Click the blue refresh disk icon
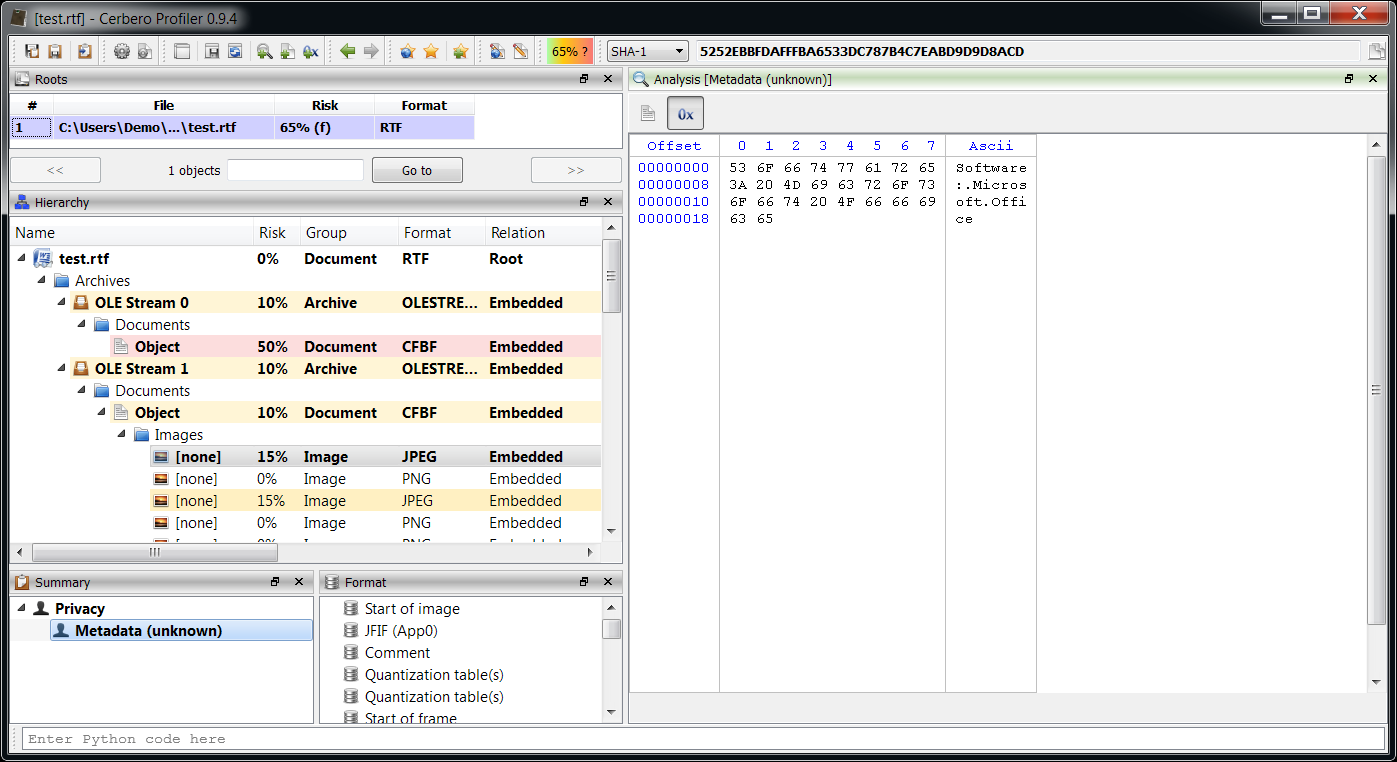 [235, 51]
